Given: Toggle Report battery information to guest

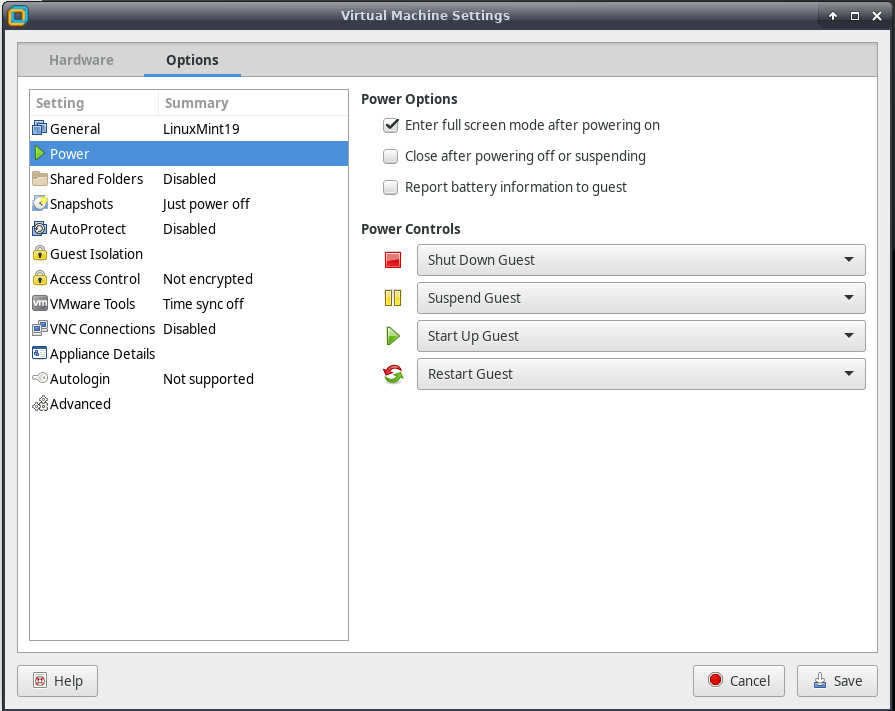Looking at the screenshot, I should pos(391,187).
